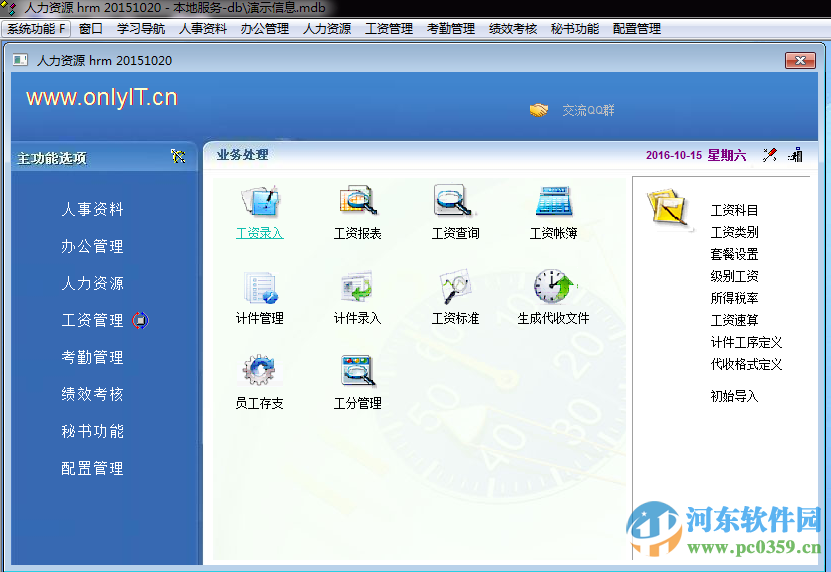Click the www.onlyIT.cn link

(102, 98)
